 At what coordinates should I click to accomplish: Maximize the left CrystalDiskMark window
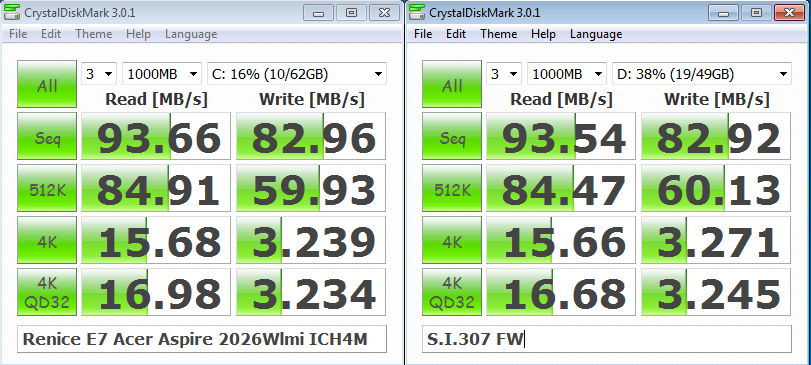point(352,12)
